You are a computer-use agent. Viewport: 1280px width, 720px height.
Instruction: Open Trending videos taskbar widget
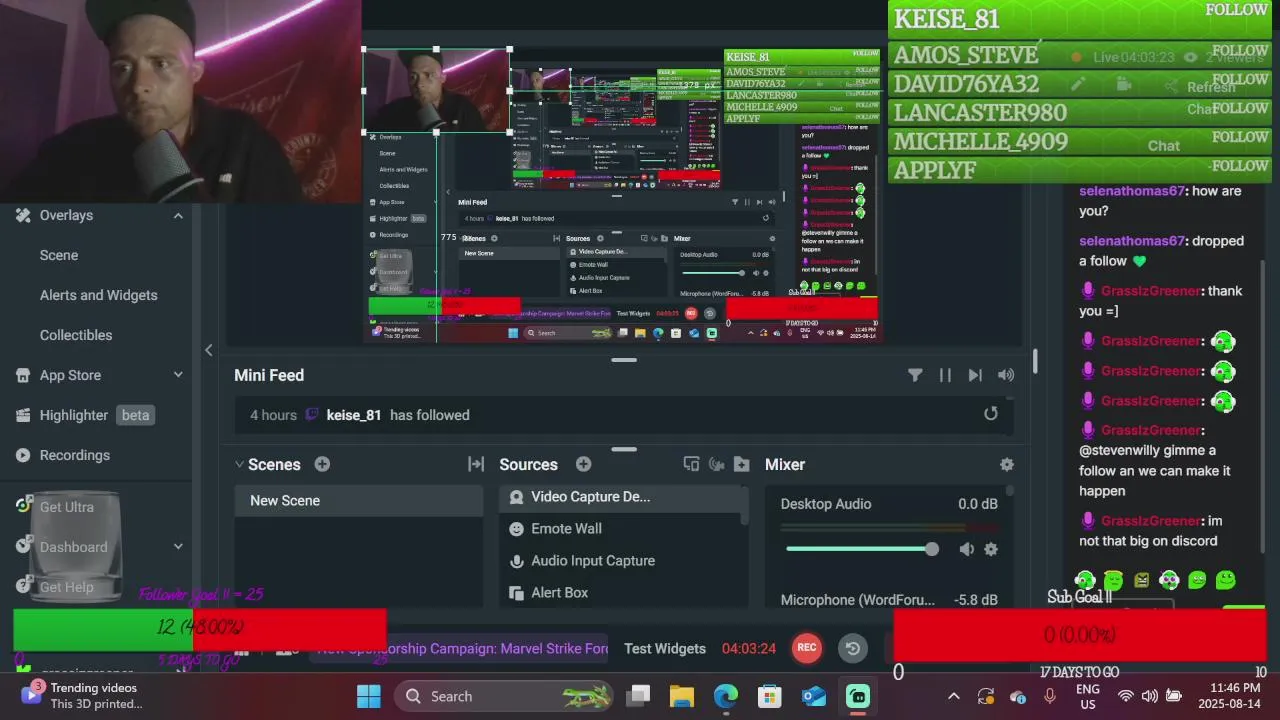[82, 695]
